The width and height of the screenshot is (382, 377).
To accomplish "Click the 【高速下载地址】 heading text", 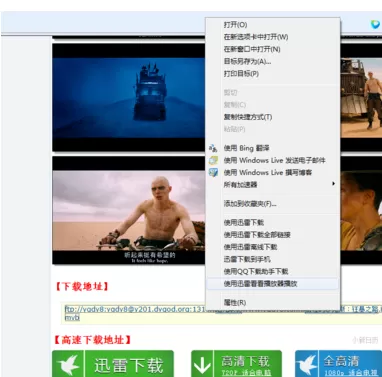I will point(93,340).
